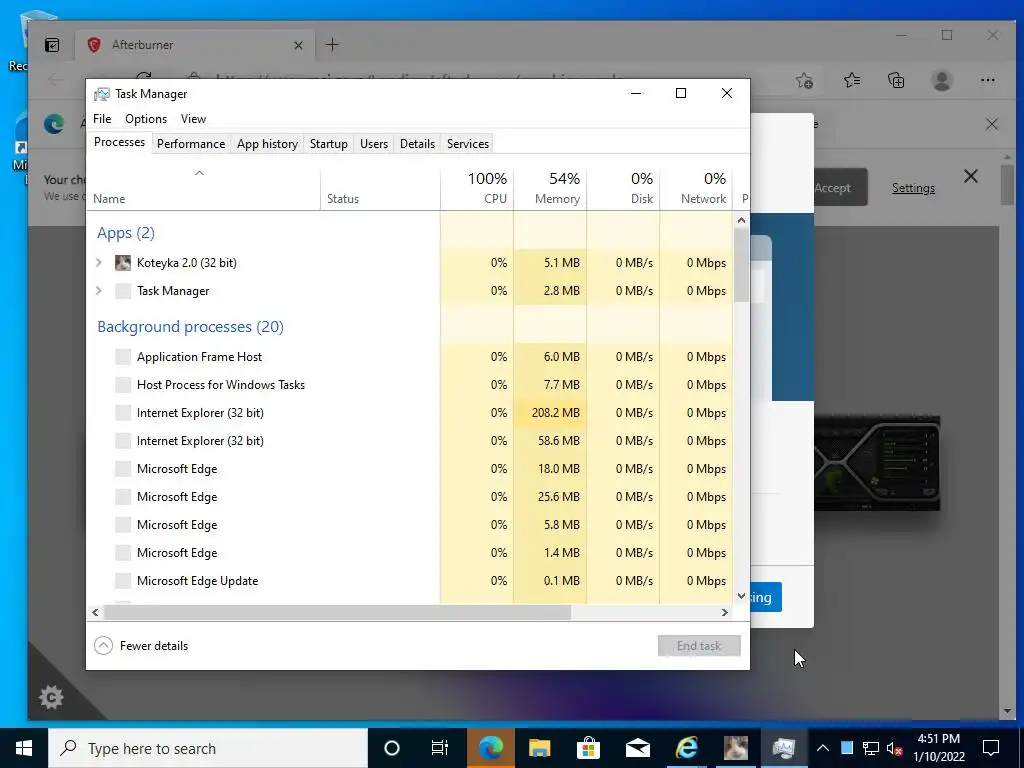Click Microsoft Edge Update process icon
The height and width of the screenshot is (768, 1024).
(123, 581)
